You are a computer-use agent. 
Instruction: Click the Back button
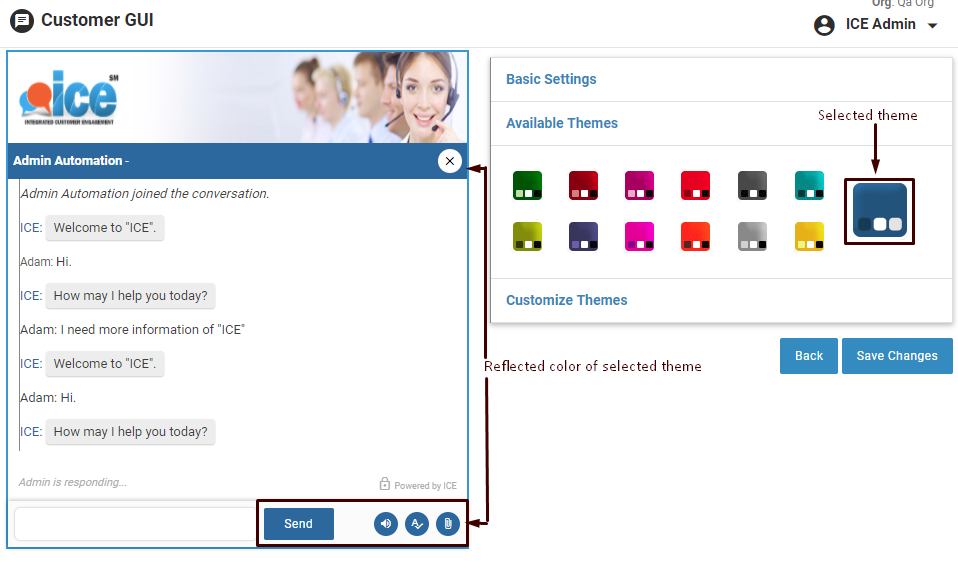(808, 356)
